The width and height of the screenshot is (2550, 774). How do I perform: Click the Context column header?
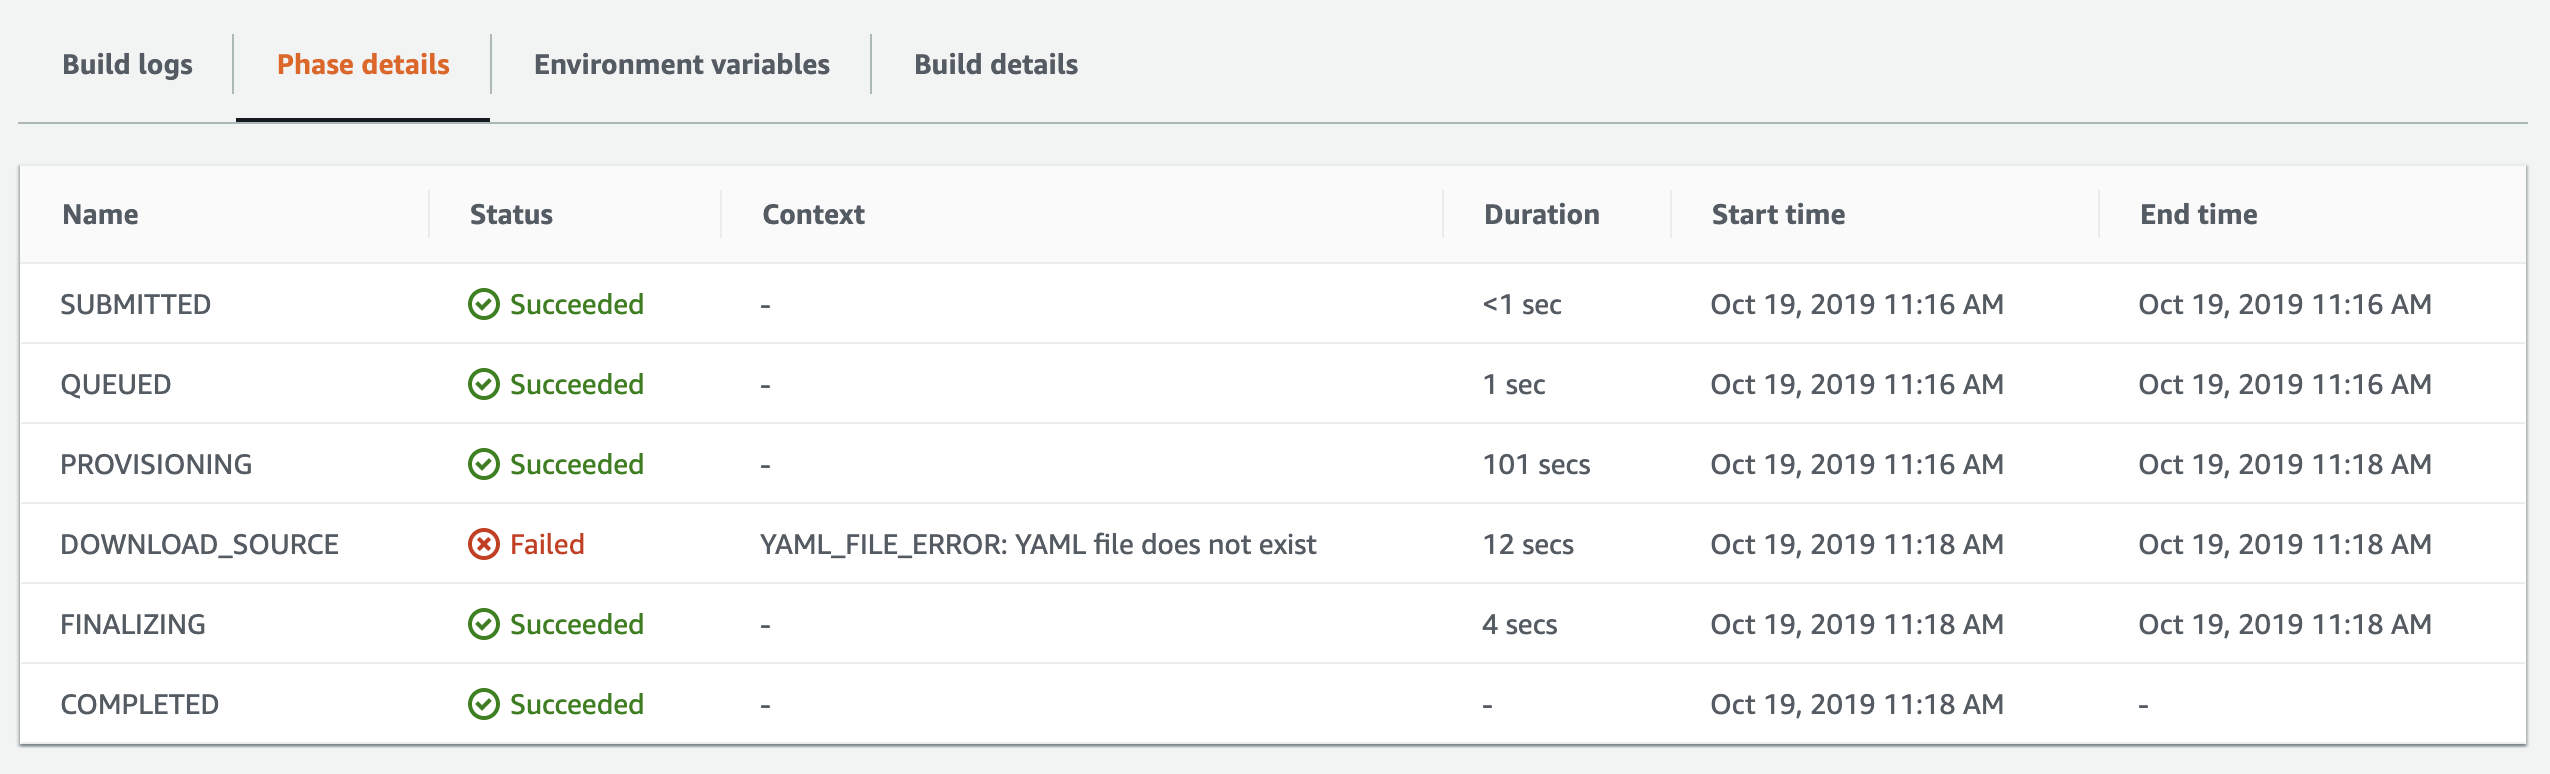pos(813,214)
